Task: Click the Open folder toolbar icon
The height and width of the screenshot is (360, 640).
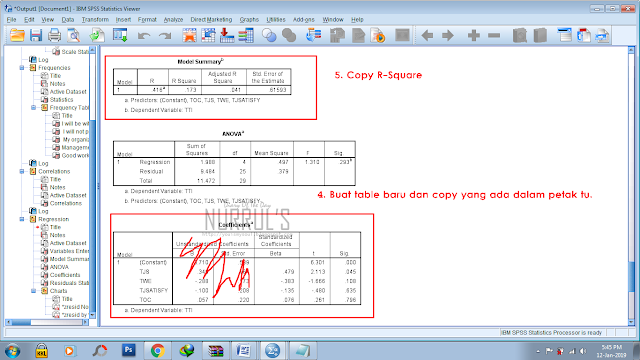Action: (18, 36)
